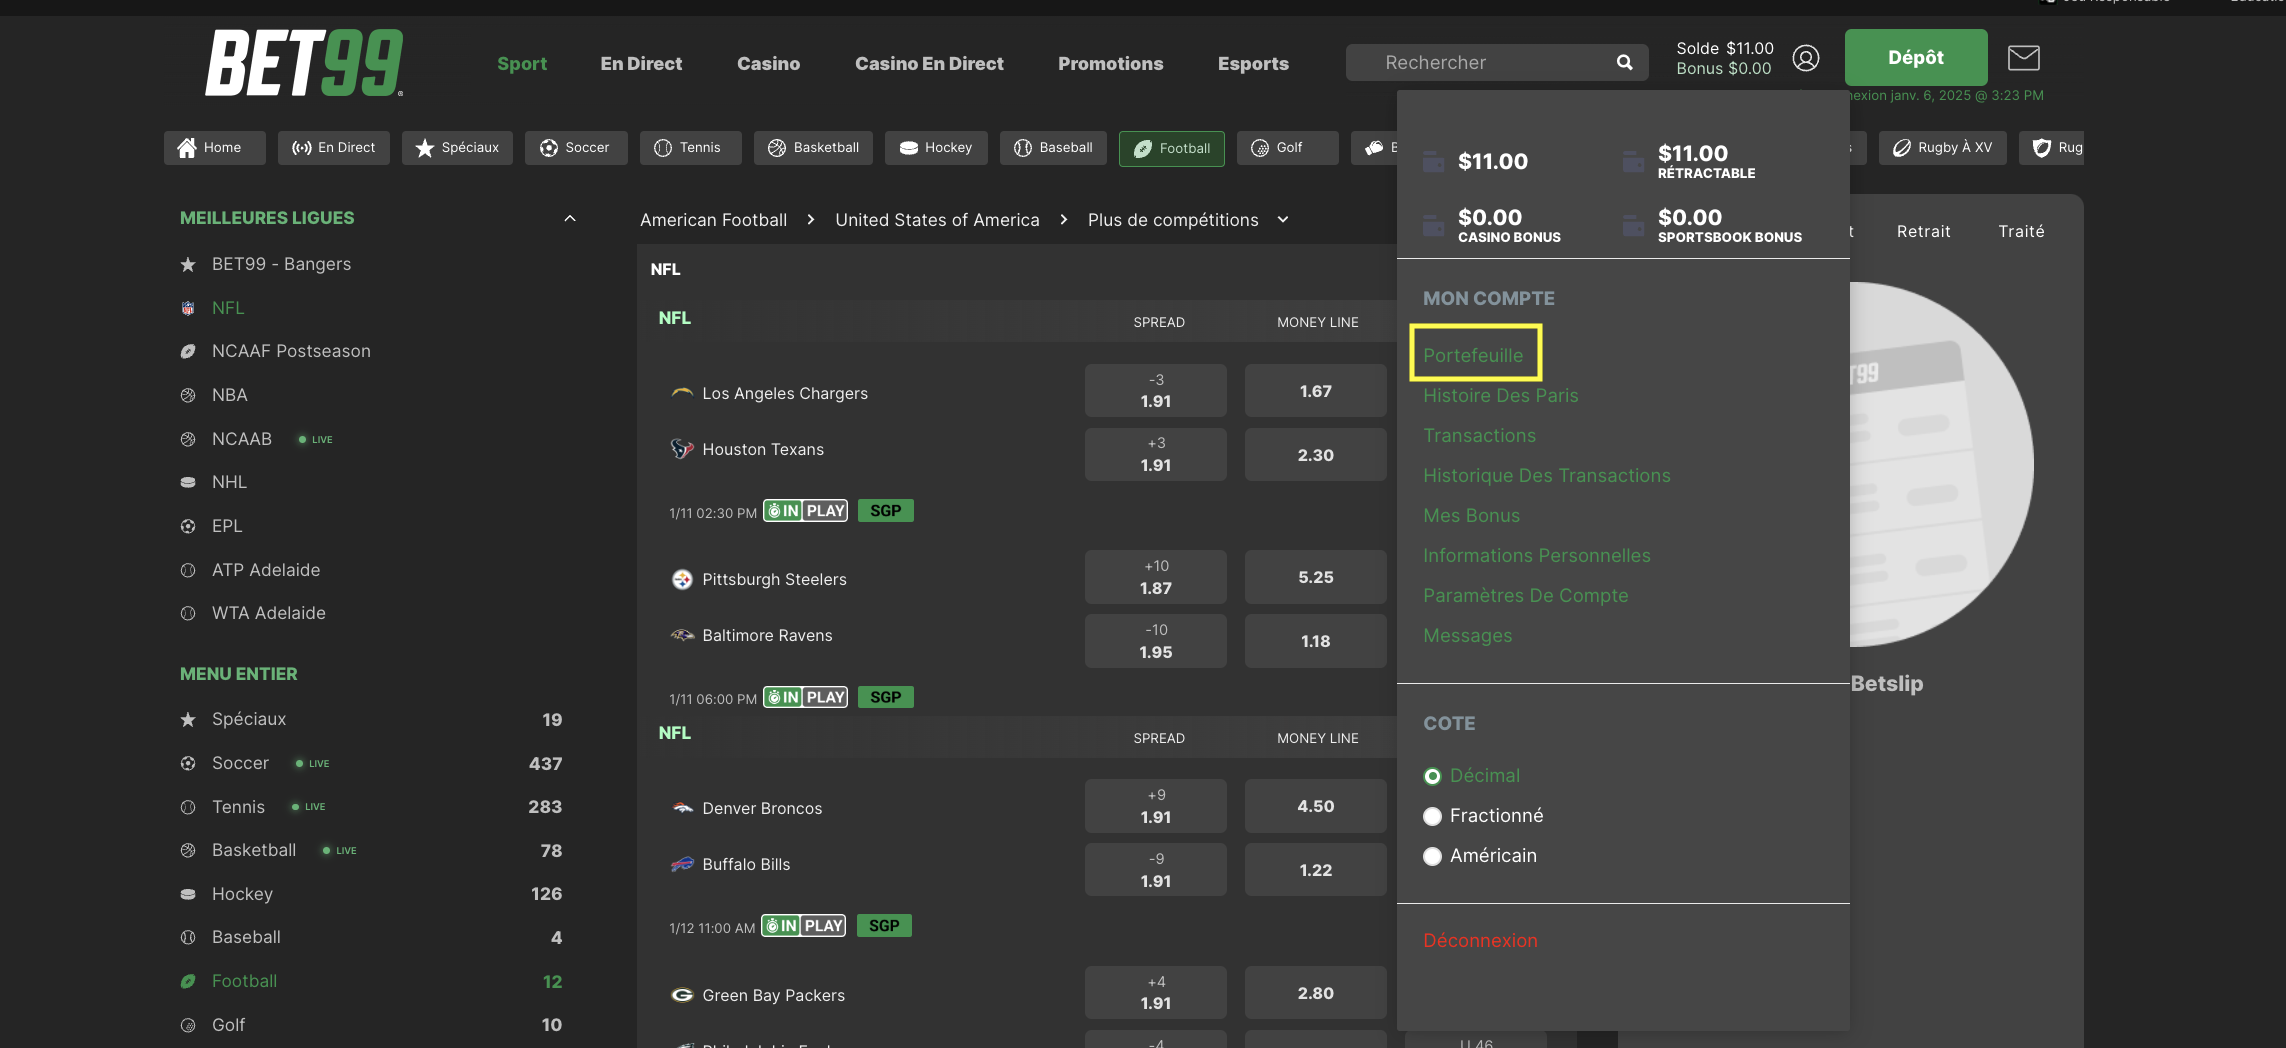Select Spéciaux star chip
This screenshot has width=2286, height=1048.
tap(457, 148)
